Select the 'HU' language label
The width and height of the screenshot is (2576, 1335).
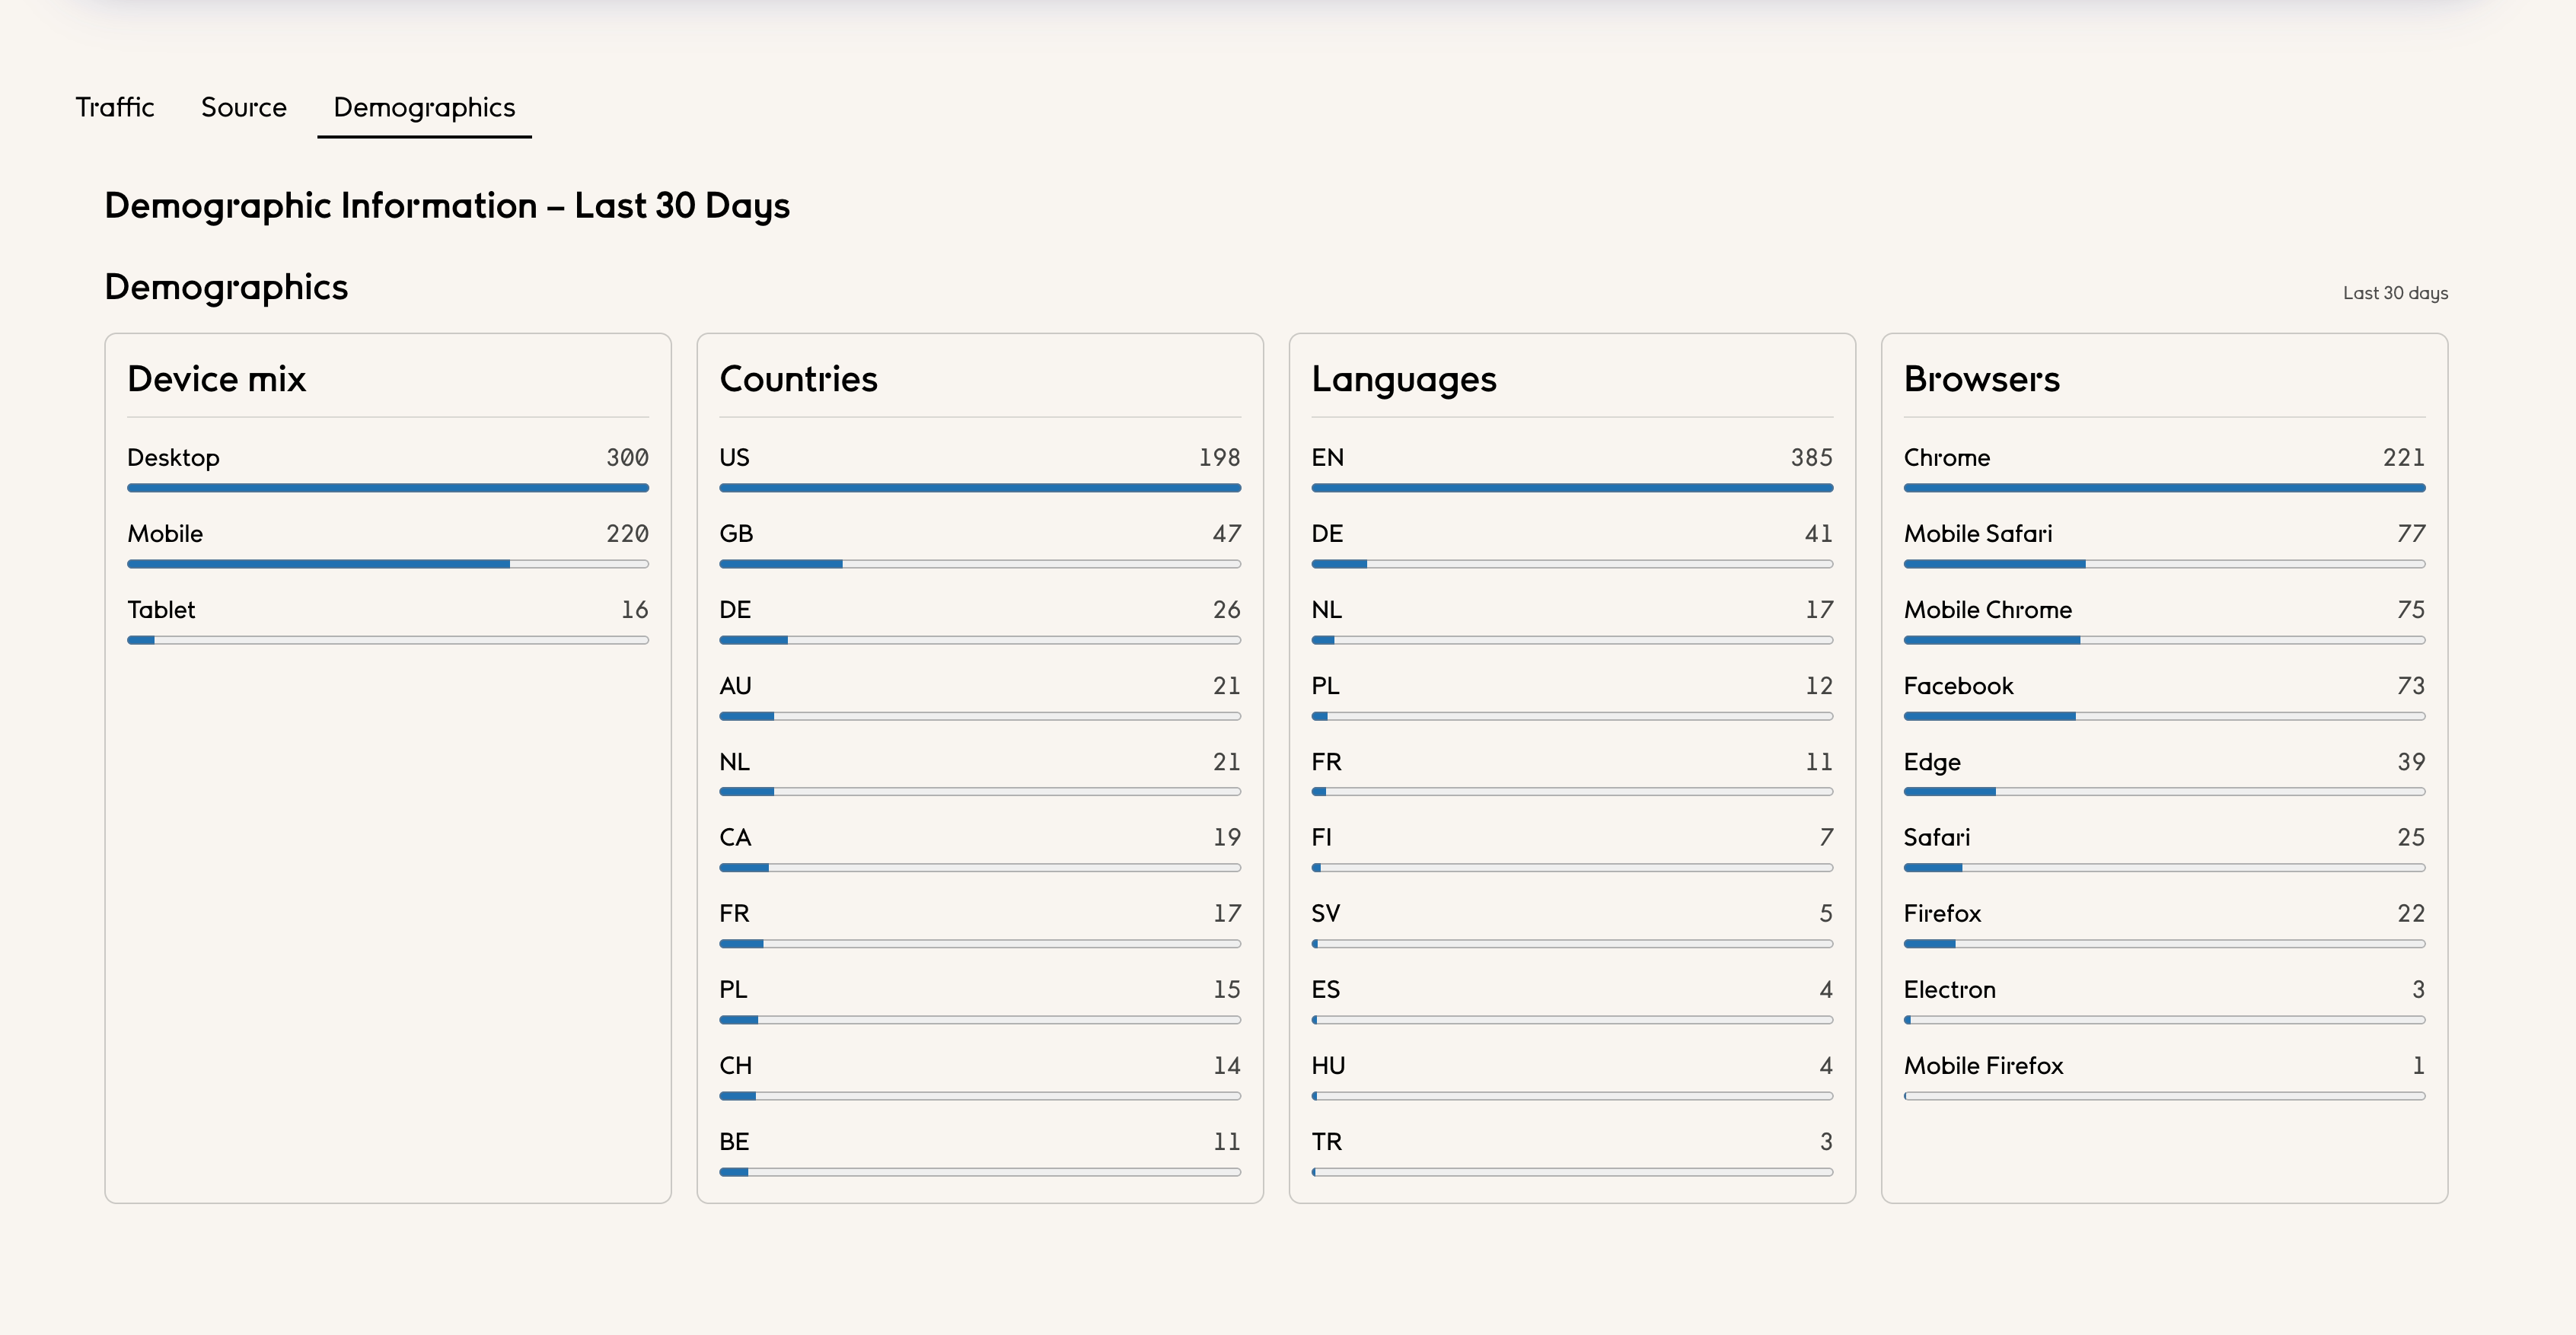[1328, 1065]
